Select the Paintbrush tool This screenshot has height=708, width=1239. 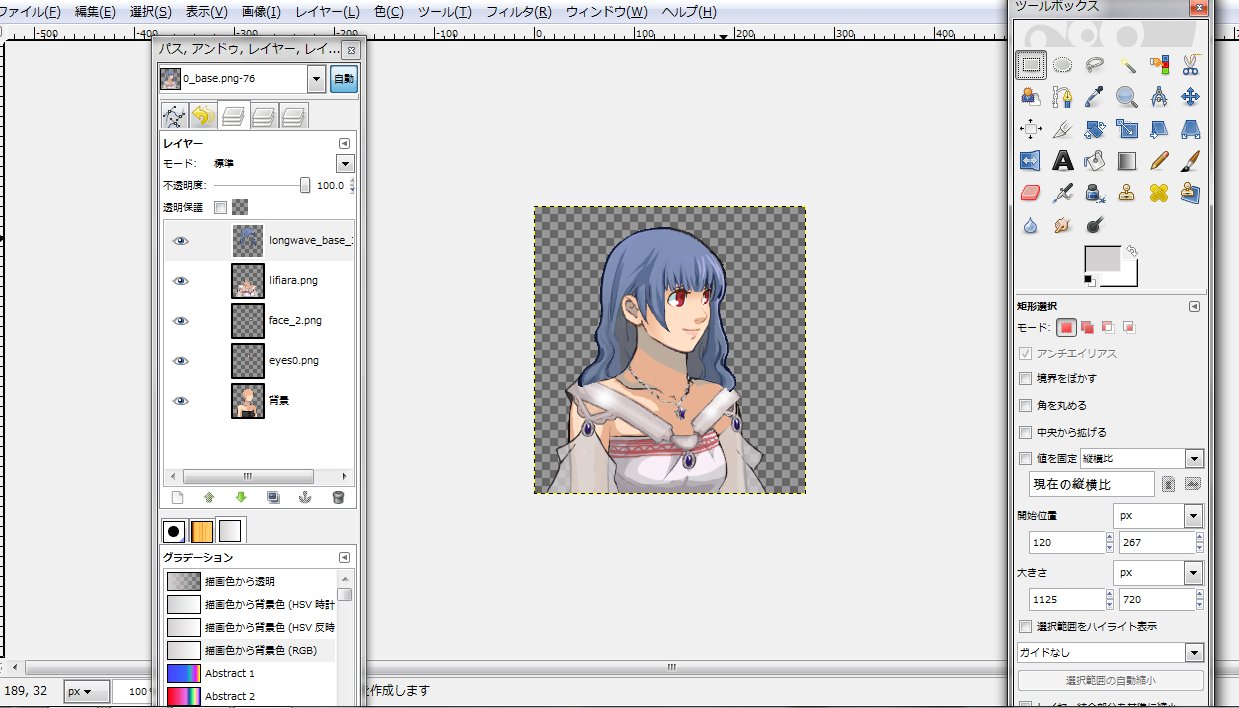(x=1190, y=160)
